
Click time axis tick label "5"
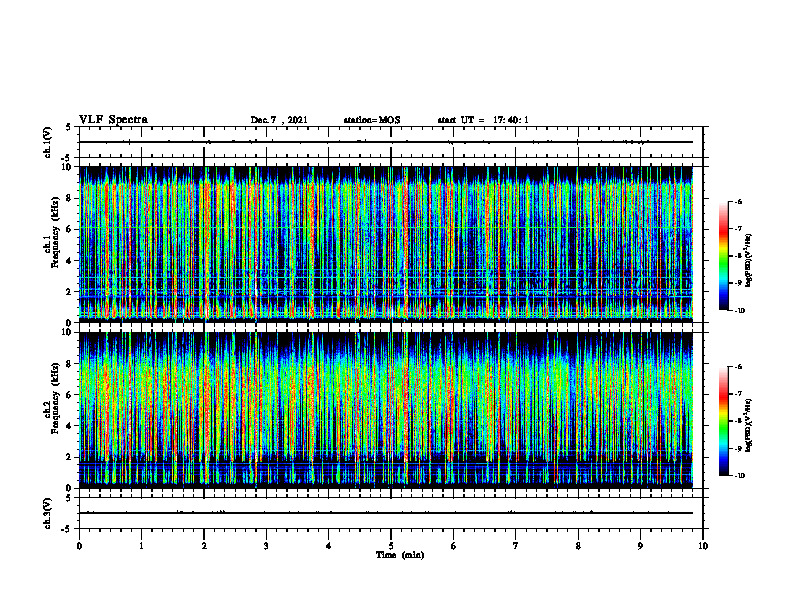[x=391, y=546]
